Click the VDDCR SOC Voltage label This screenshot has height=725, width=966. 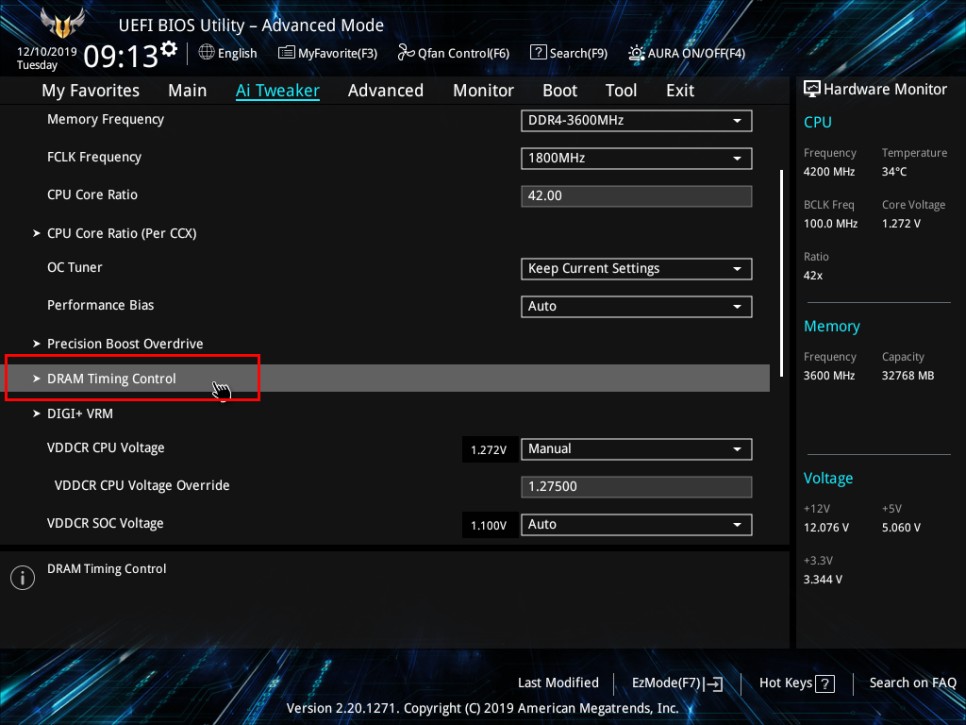[x=105, y=523]
